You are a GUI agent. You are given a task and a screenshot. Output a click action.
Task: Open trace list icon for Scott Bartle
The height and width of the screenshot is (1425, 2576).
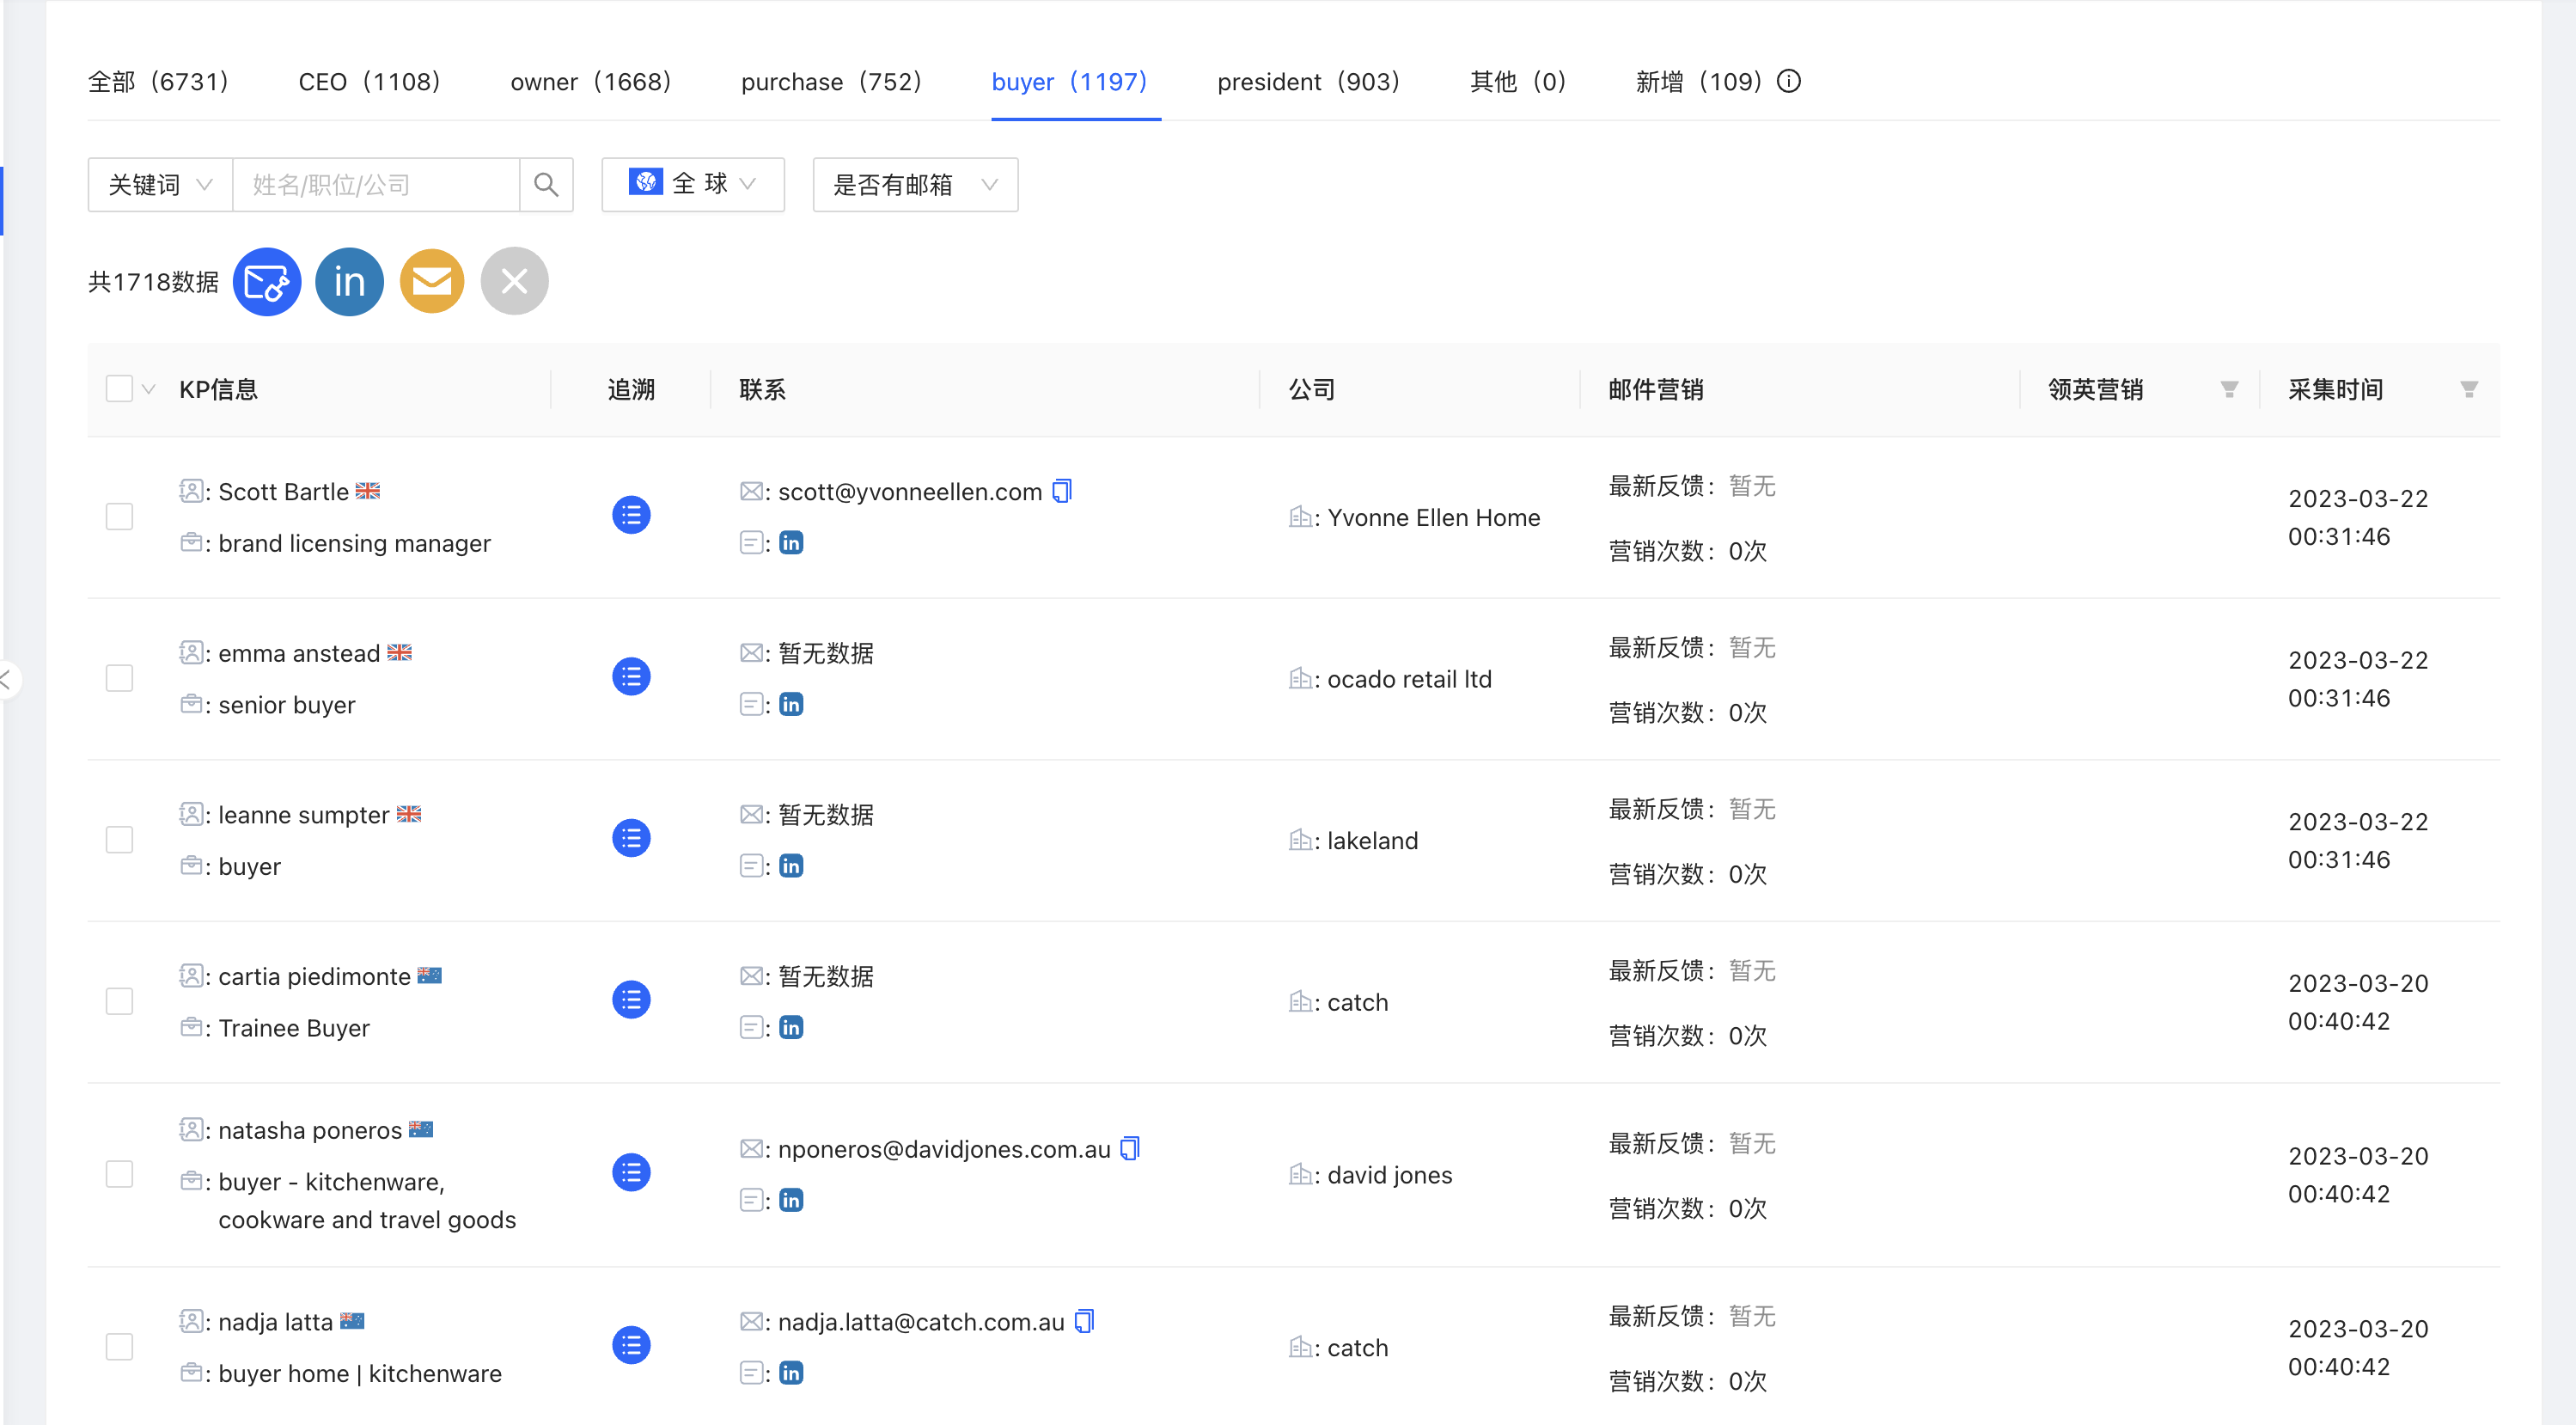coord(631,516)
